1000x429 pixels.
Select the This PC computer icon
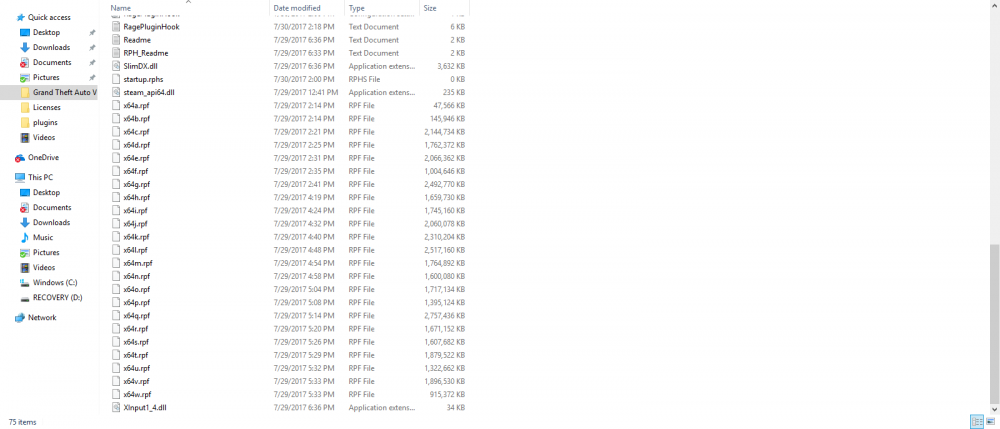click(20, 177)
